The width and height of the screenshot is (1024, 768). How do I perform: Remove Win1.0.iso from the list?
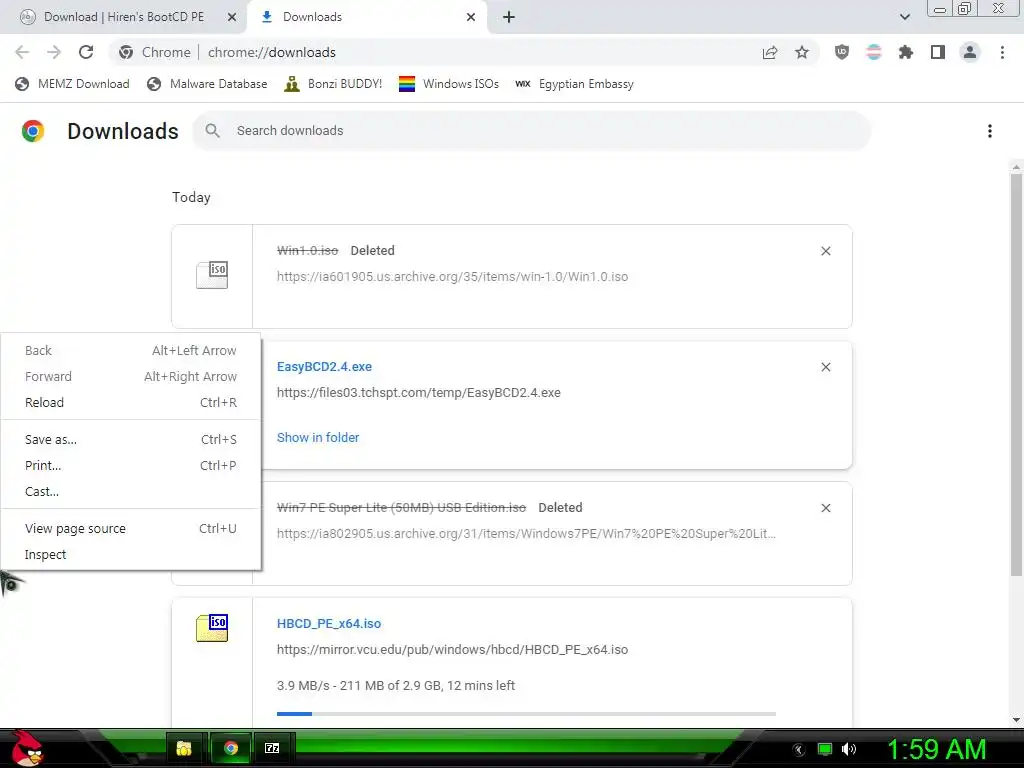826,251
